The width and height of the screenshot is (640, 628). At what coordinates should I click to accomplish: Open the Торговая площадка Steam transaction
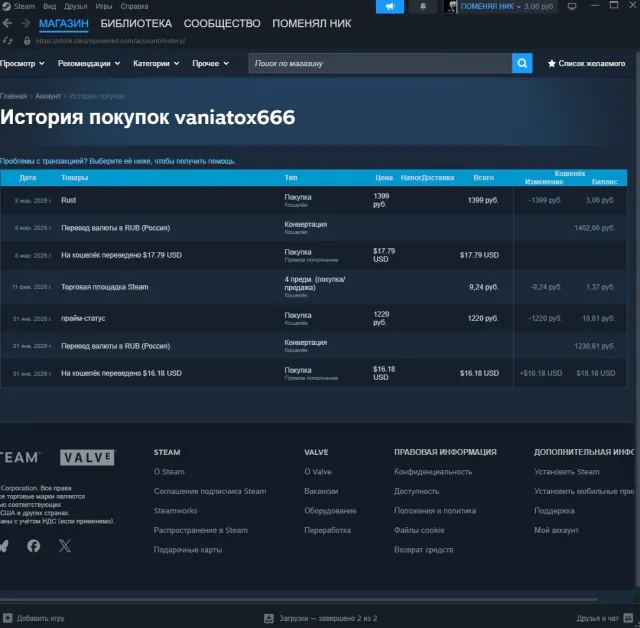click(313, 287)
